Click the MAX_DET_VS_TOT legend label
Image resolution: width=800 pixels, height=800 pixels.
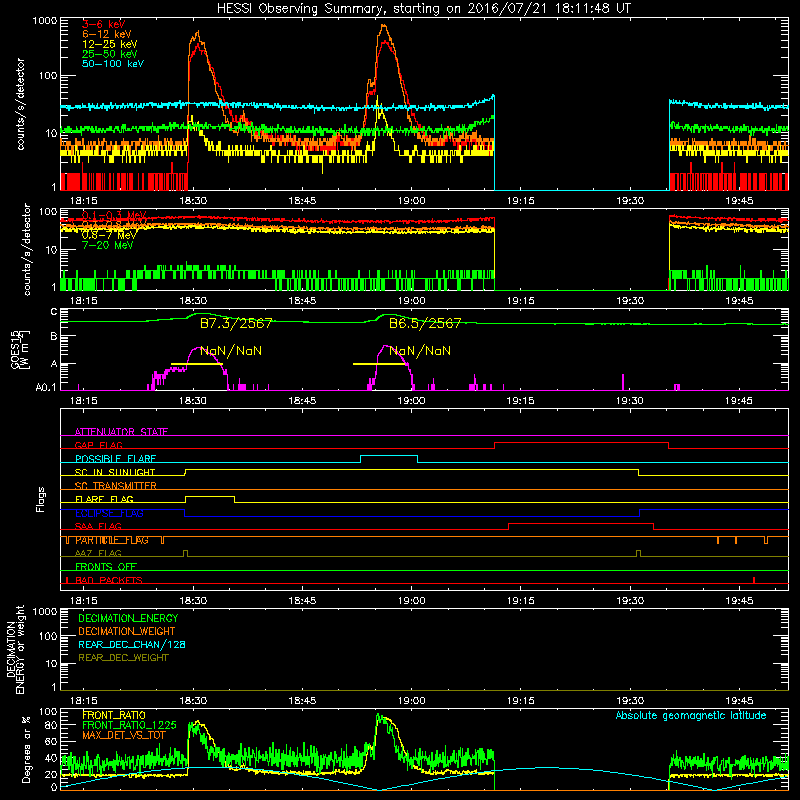point(123,735)
